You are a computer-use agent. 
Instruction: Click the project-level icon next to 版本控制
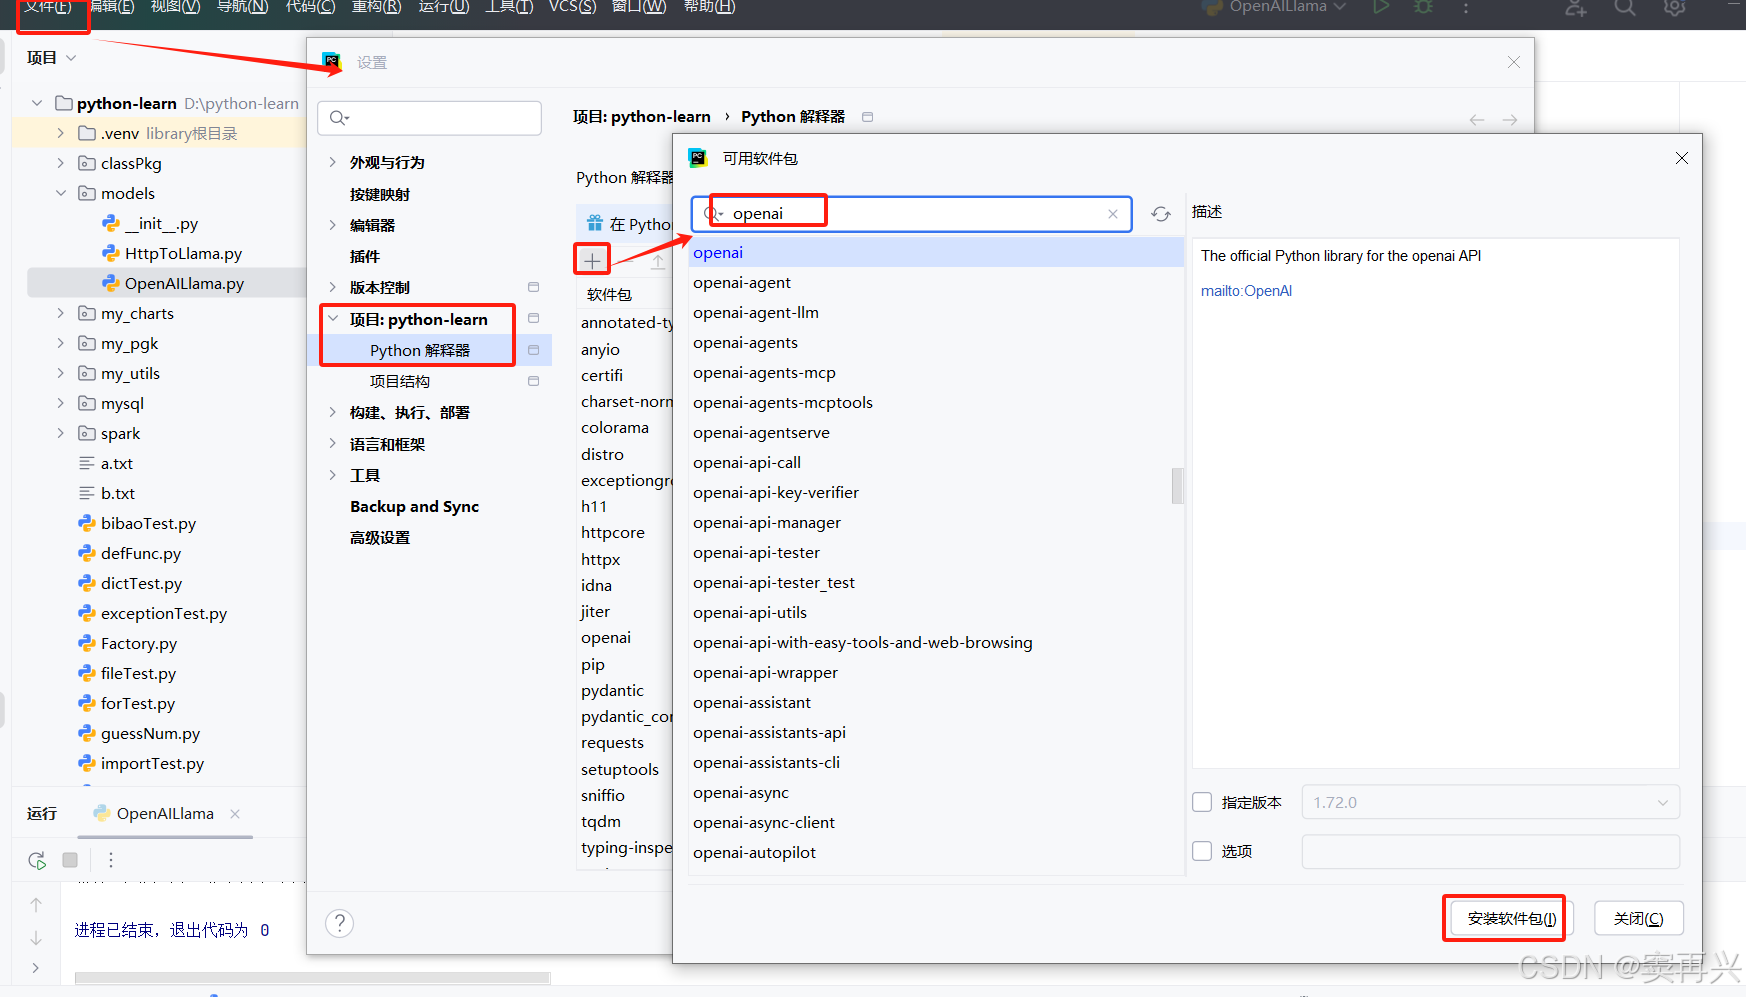coord(533,287)
